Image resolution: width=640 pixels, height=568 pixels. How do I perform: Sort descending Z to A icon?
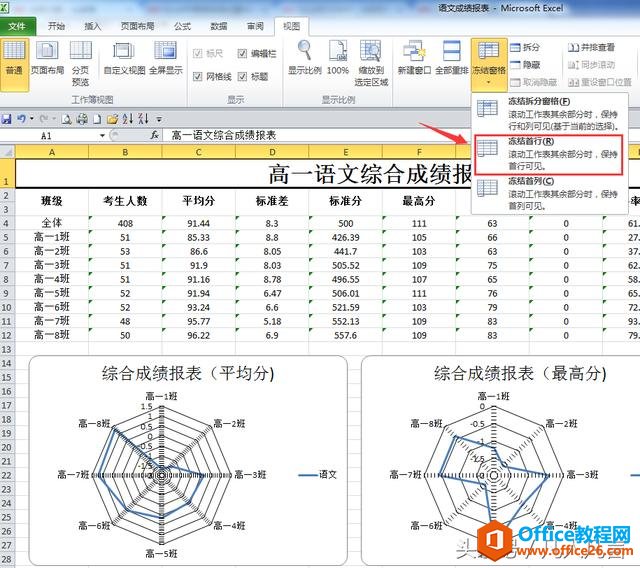pos(143,119)
